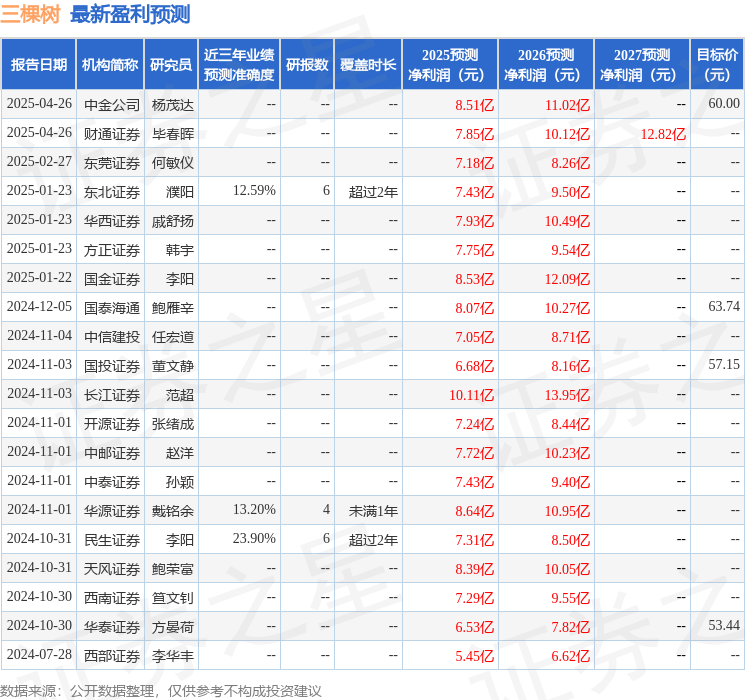This screenshot has width=745, height=700.
Task: Click the 12.82亿 2027 forecast value
Action: click(x=663, y=134)
